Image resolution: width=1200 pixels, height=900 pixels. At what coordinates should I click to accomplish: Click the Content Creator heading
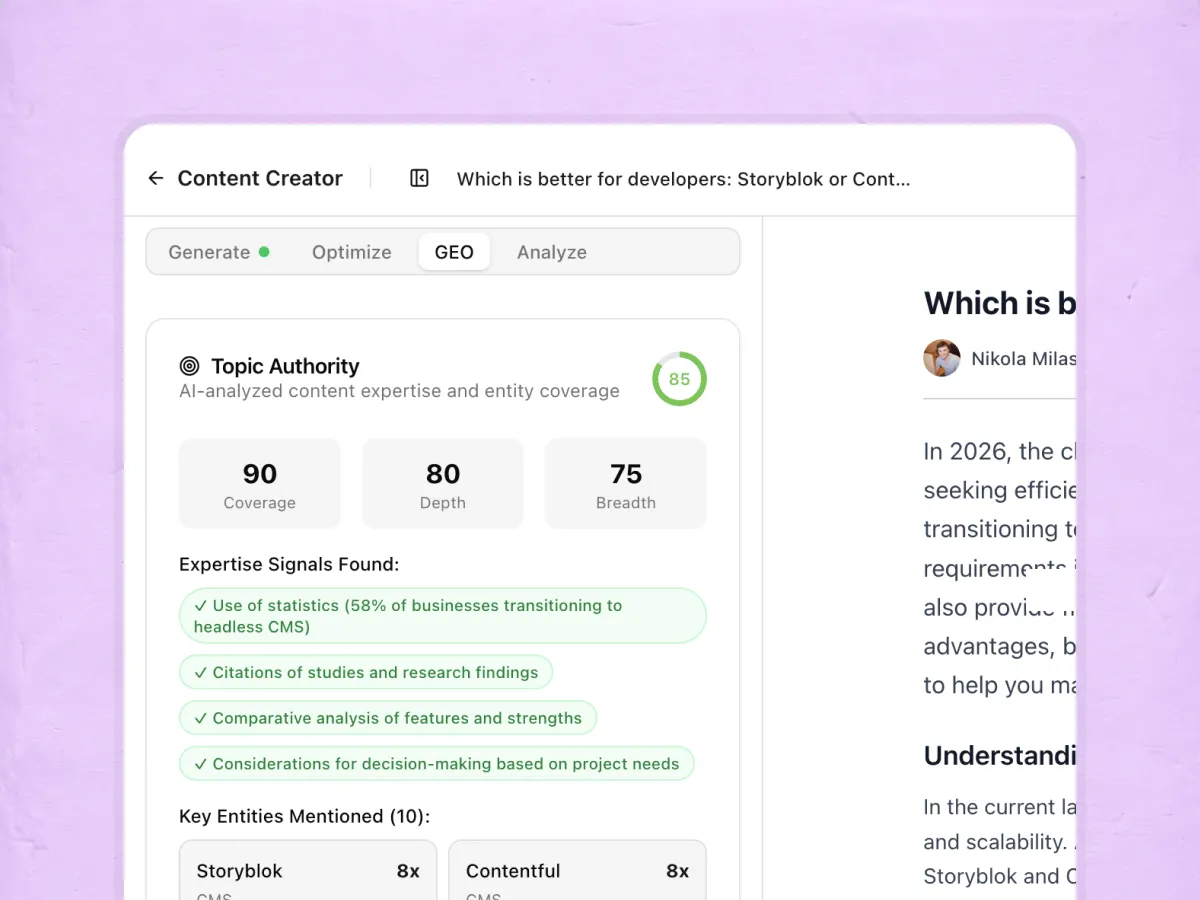coord(260,179)
